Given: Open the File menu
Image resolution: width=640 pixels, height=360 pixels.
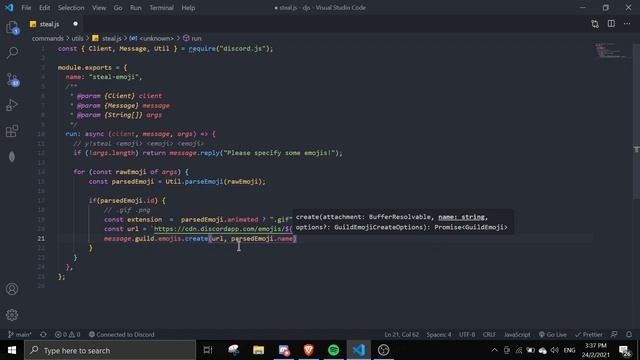Looking at the screenshot, I should point(26,8).
